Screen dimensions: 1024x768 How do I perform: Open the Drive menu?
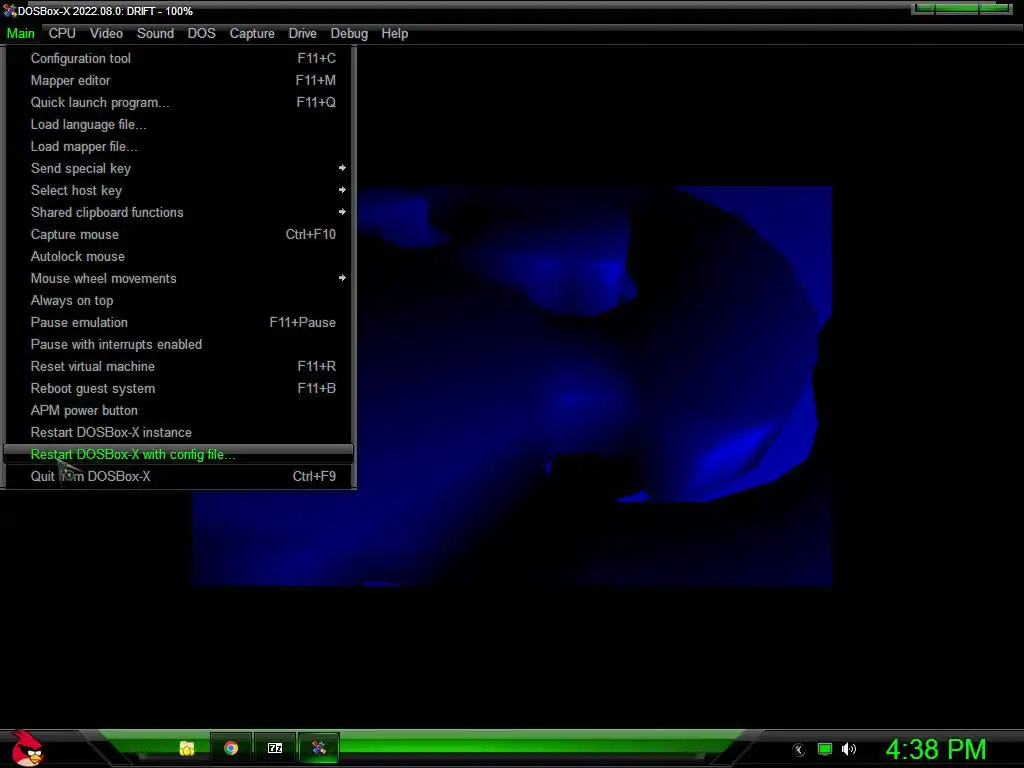(x=302, y=33)
